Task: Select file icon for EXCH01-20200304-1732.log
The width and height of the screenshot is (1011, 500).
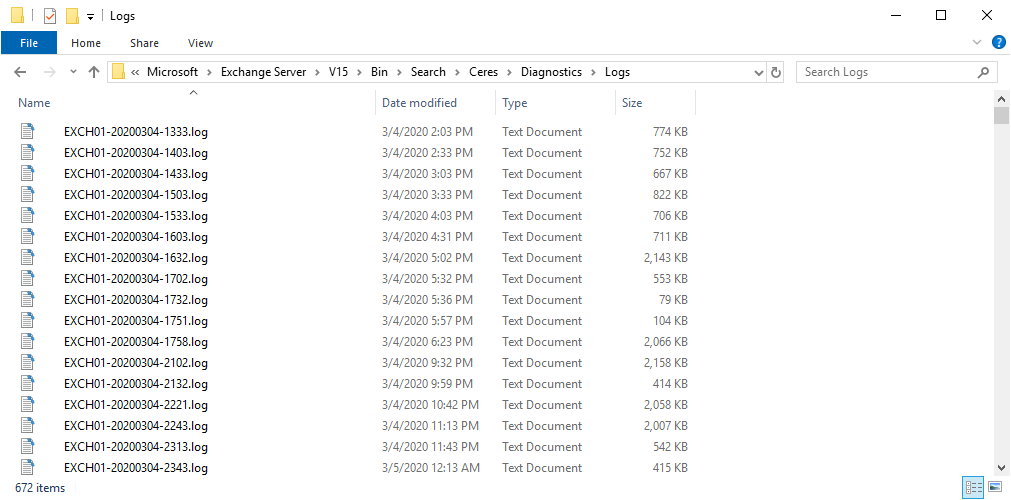Action: 27,299
